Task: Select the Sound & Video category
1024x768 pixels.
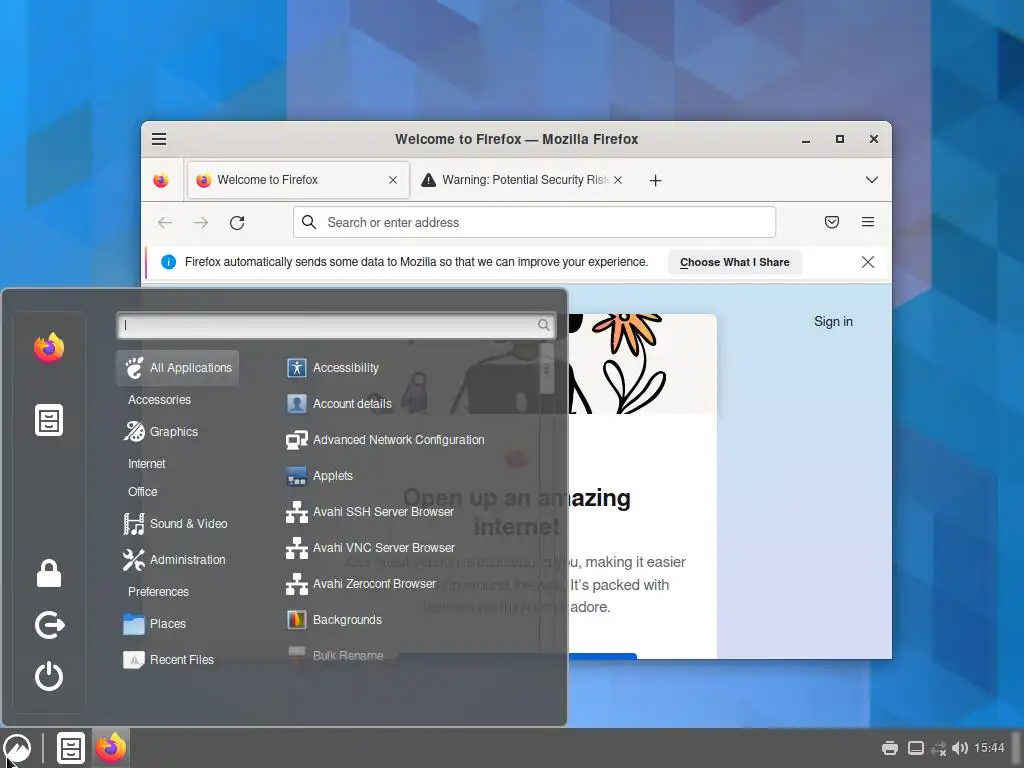Action: coord(176,524)
